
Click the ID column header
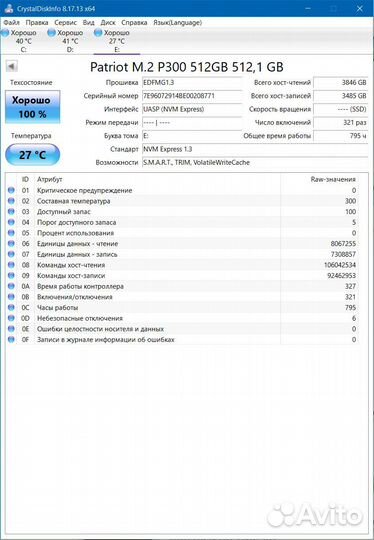click(25, 179)
